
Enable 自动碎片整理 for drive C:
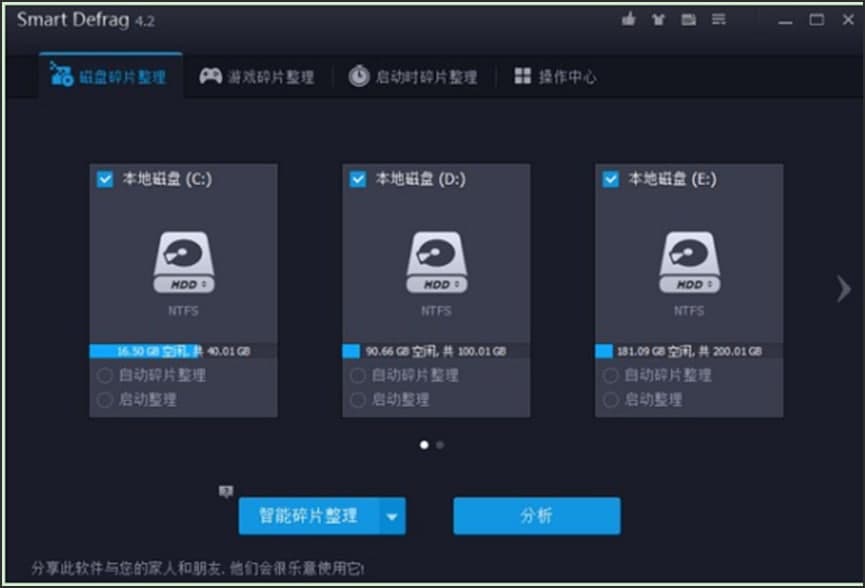(x=105, y=376)
